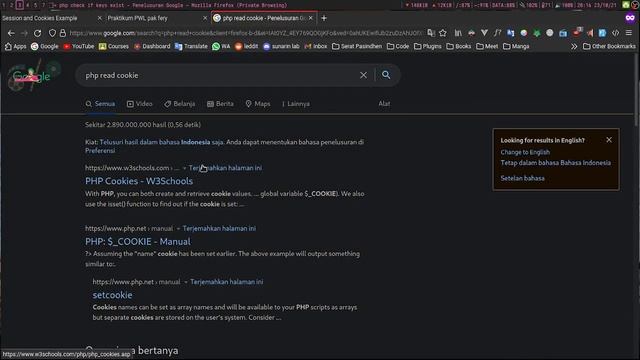This screenshot has height=360, width=640.
Task: Open the Alat search tools button
Action: [384, 104]
